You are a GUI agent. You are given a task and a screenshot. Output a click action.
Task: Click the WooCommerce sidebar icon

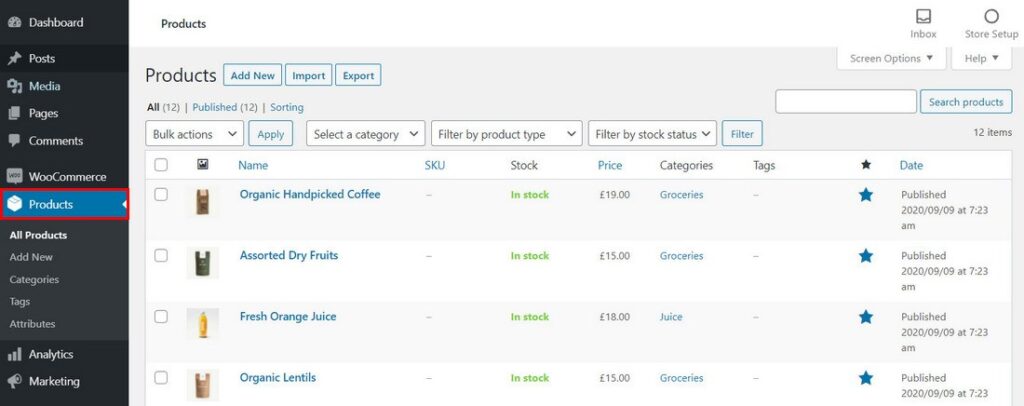[x=15, y=177]
